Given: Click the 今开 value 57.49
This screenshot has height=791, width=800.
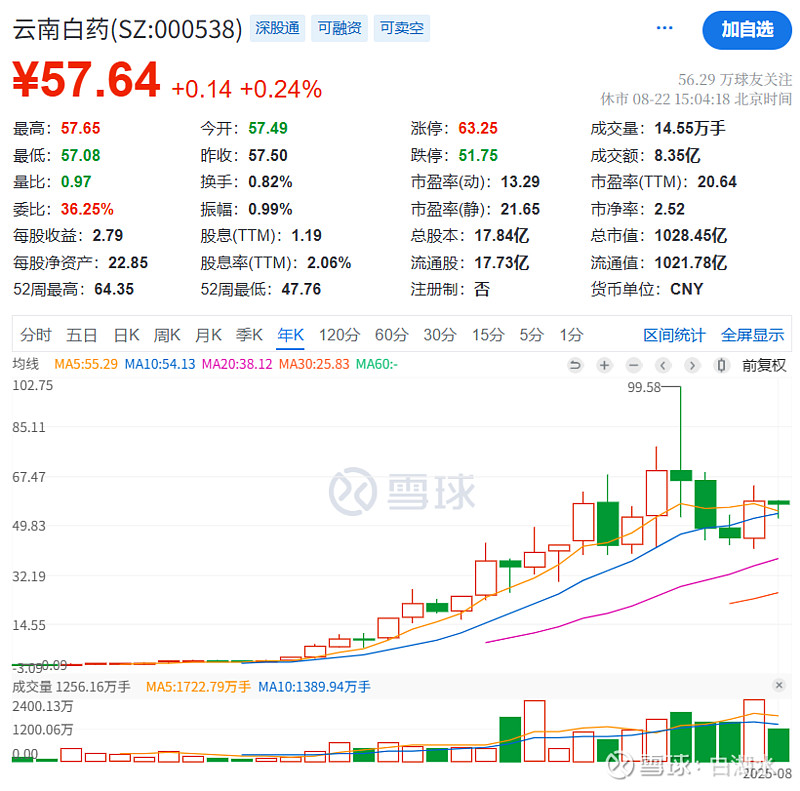Looking at the screenshot, I should pos(268,129).
